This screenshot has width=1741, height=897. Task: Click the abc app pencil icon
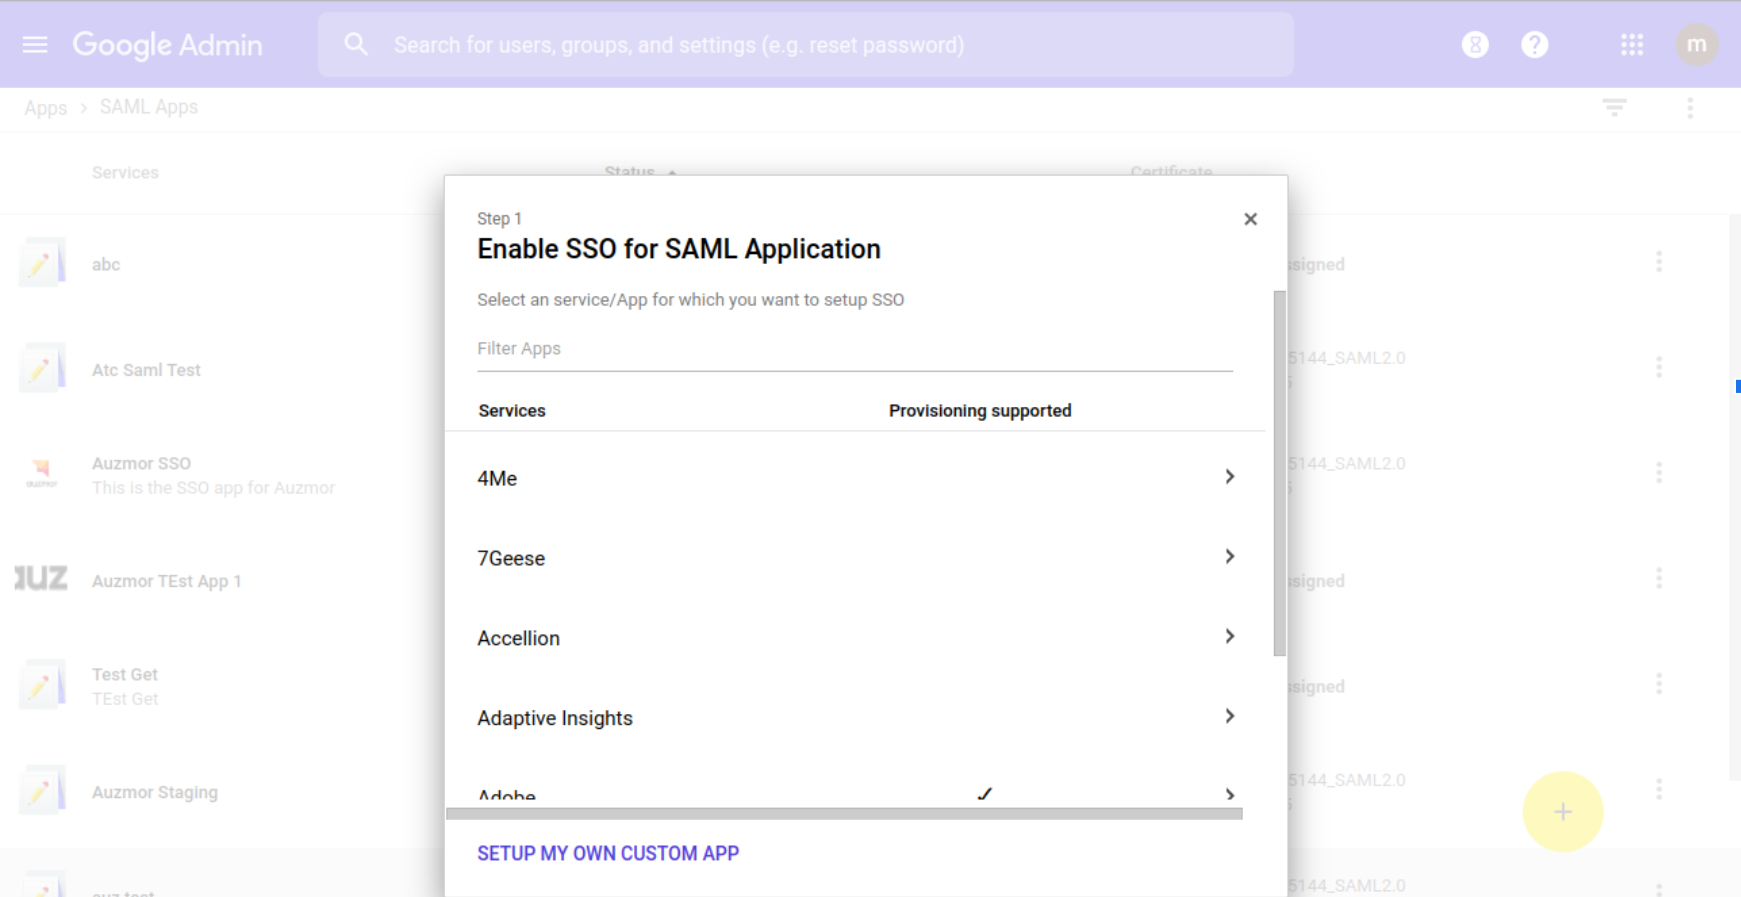(x=41, y=263)
